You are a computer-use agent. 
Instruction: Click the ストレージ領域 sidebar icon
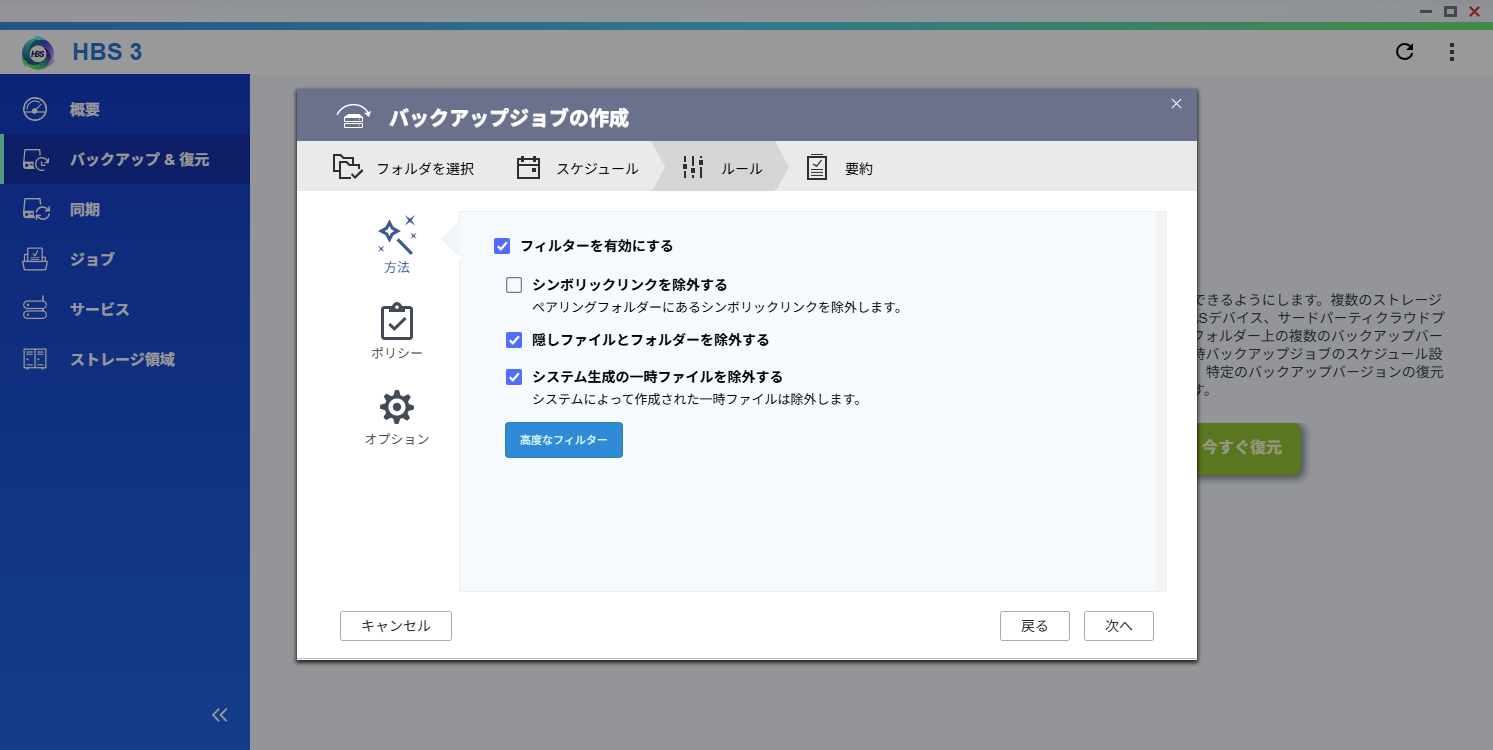click(x=35, y=359)
